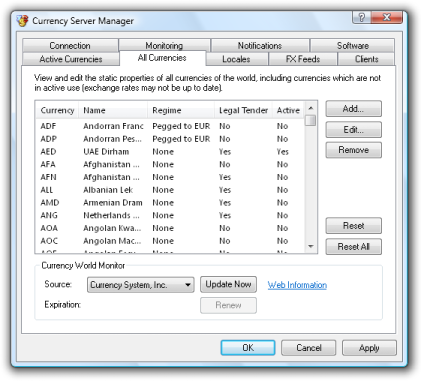Click the Edit... button

click(x=353, y=130)
